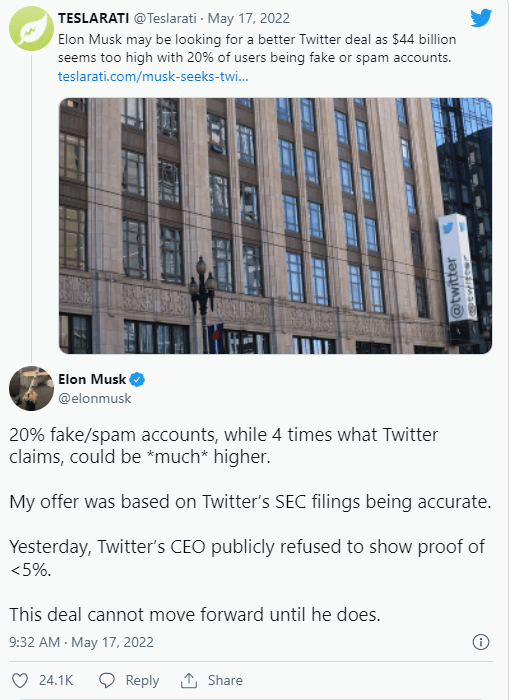509x700 pixels.
Task: Like the tweet with the heart icon
Action: (x=20, y=680)
